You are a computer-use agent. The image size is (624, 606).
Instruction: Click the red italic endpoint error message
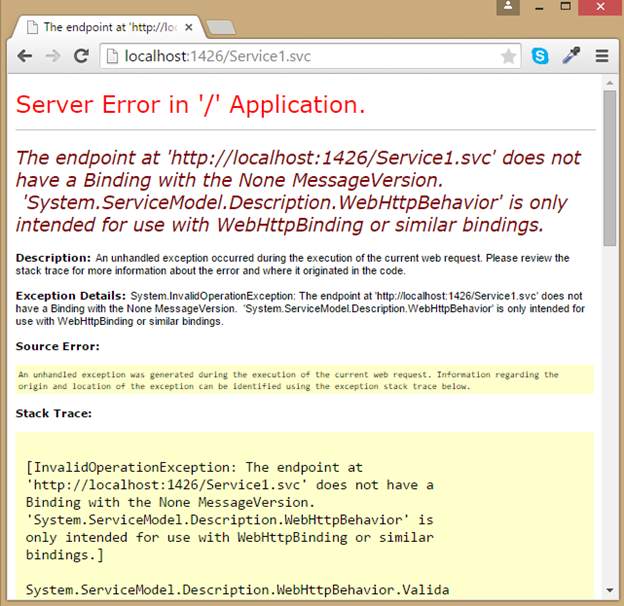click(x=298, y=191)
